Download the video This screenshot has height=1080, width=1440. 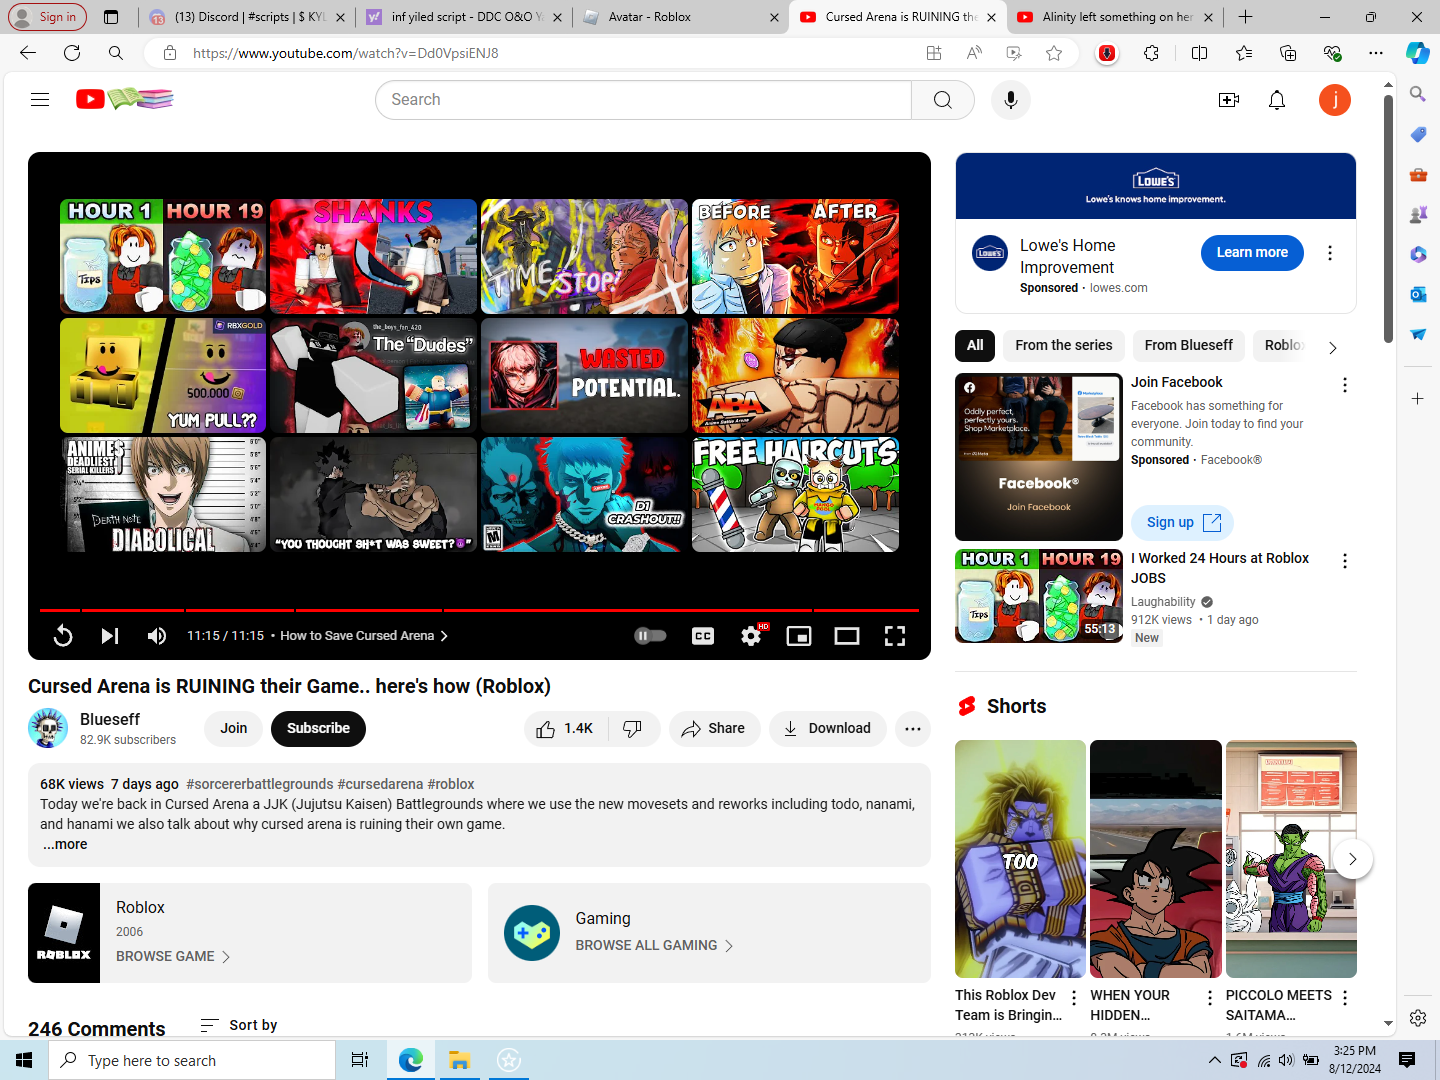click(x=827, y=729)
